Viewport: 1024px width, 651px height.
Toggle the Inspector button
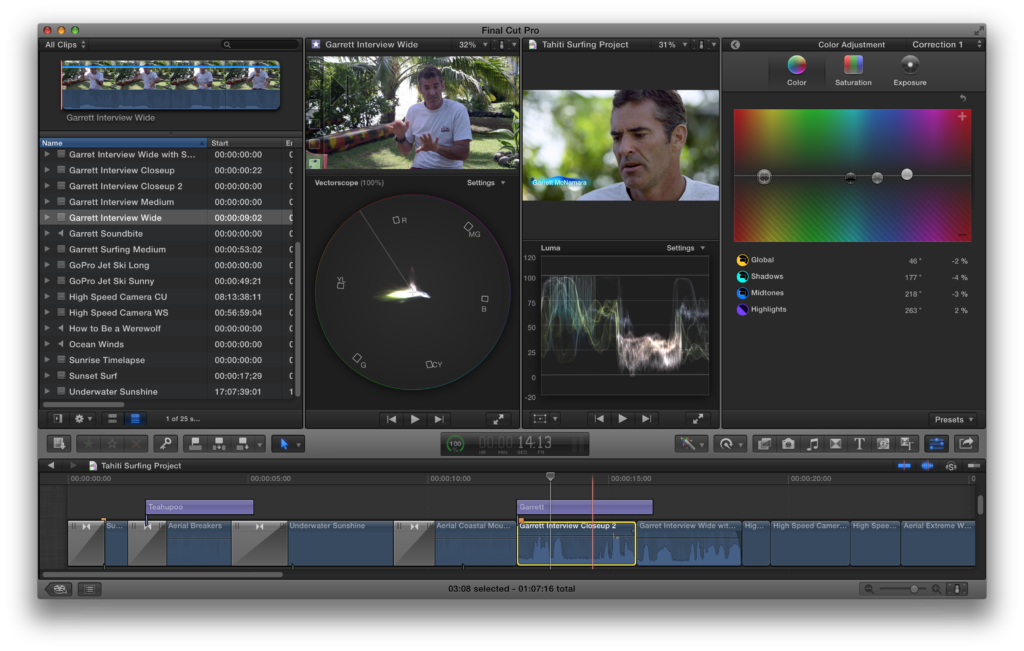tap(936, 445)
